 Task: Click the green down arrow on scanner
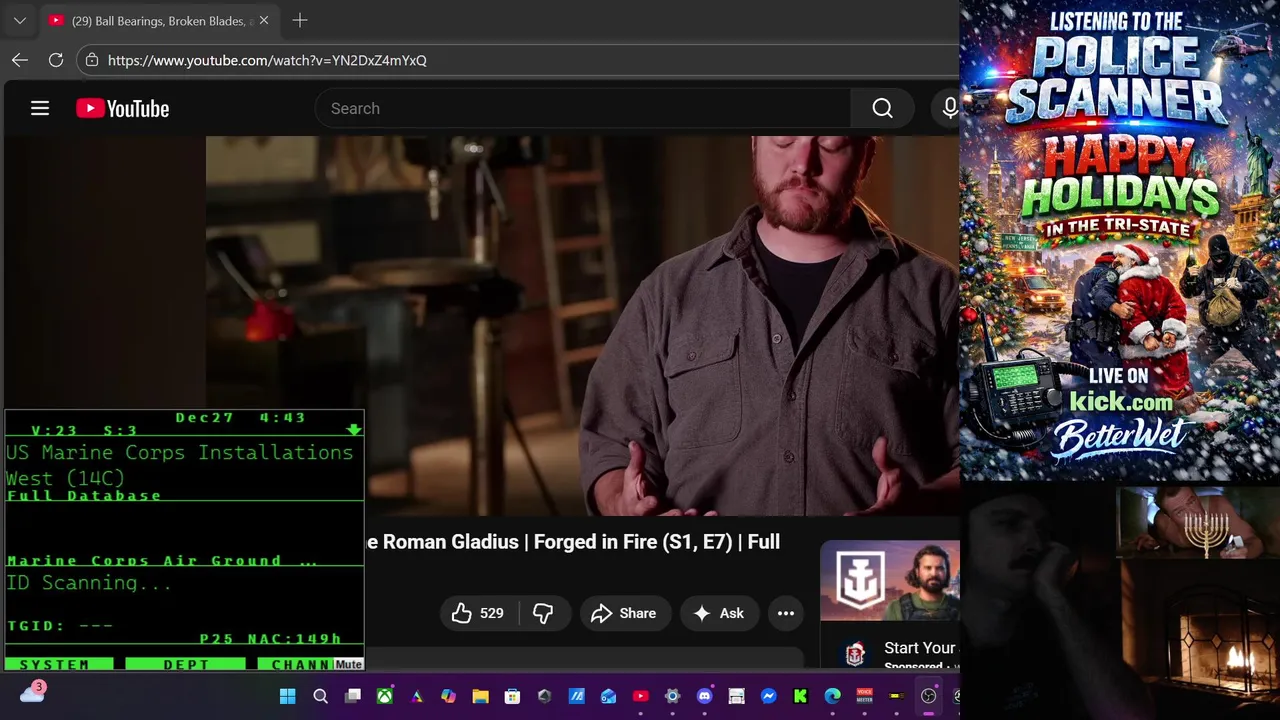(x=353, y=430)
